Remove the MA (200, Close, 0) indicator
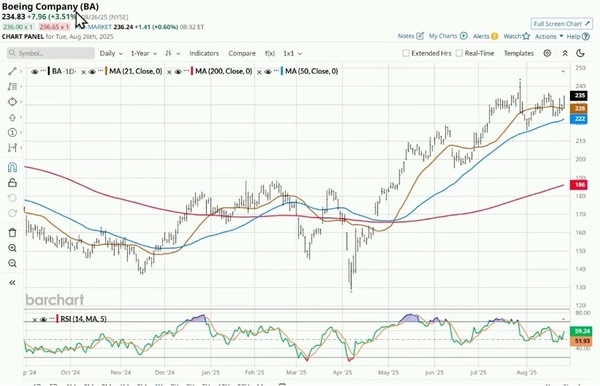 (169, 72)
